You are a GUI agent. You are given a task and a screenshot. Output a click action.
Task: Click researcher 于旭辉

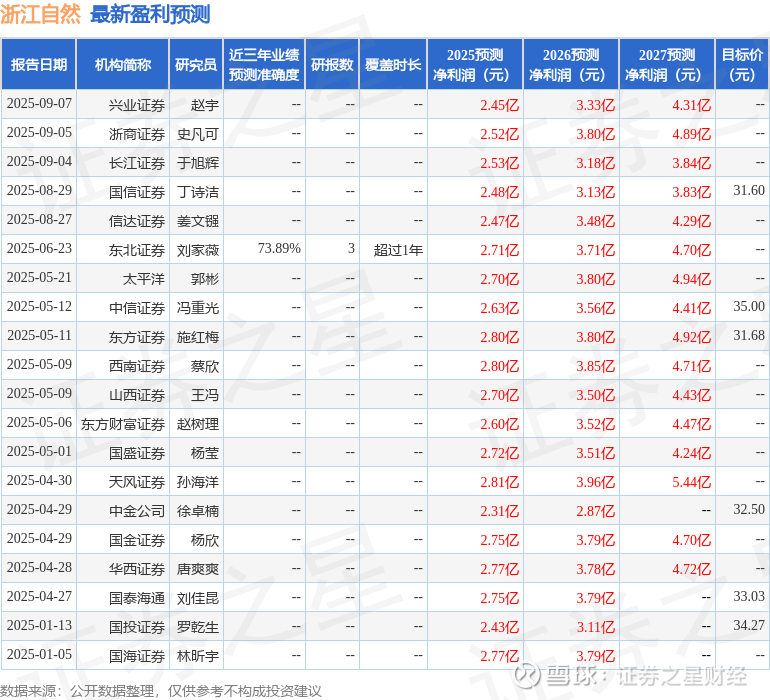click(x=198, y=163)
